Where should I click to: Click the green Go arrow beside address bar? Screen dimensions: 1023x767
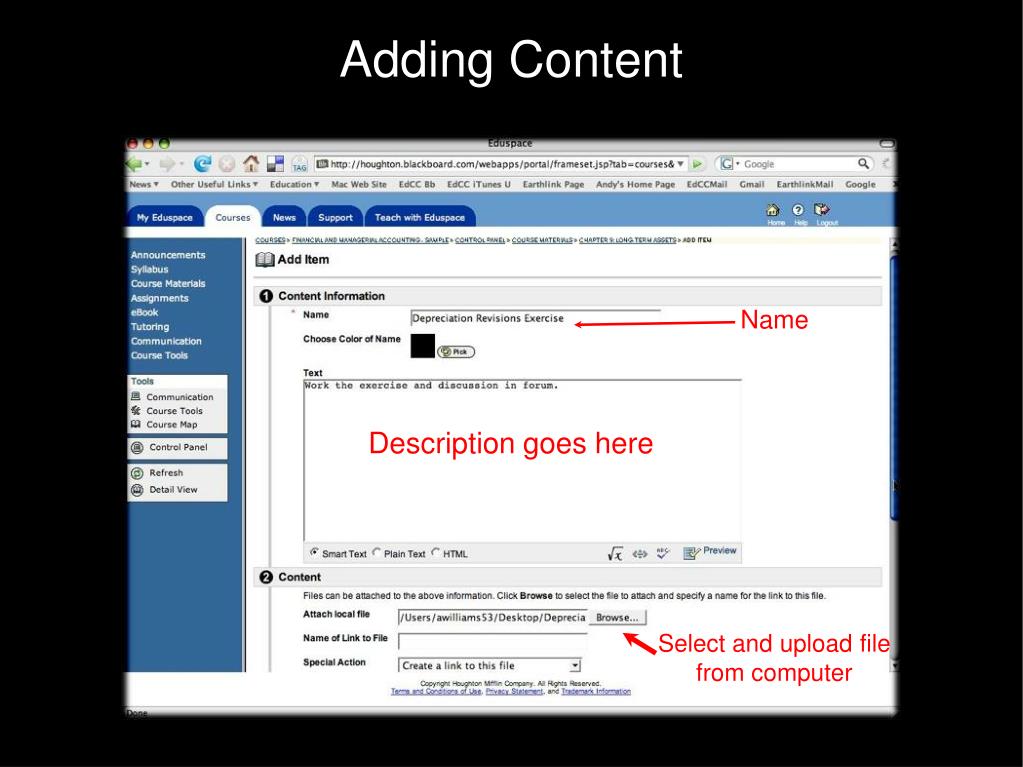(x=697, y=164)
